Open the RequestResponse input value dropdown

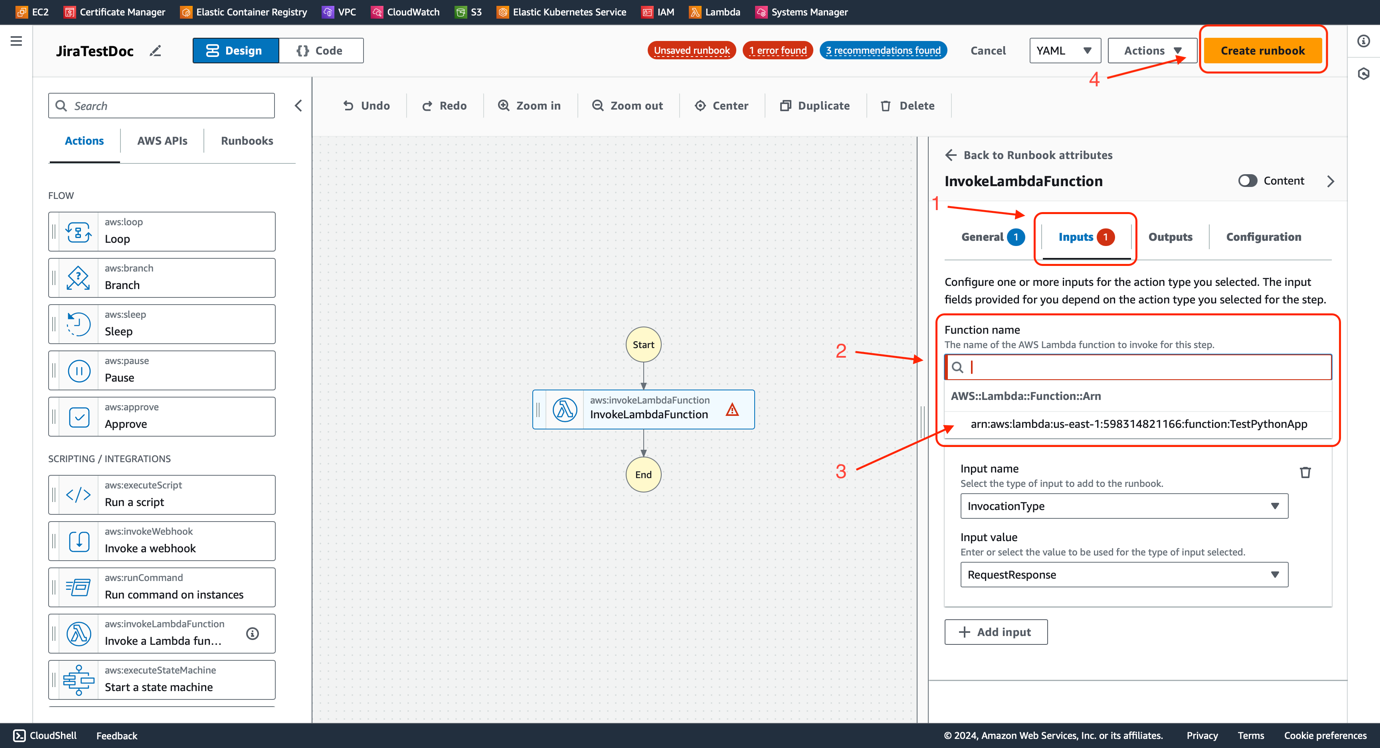coord(1124,575)
